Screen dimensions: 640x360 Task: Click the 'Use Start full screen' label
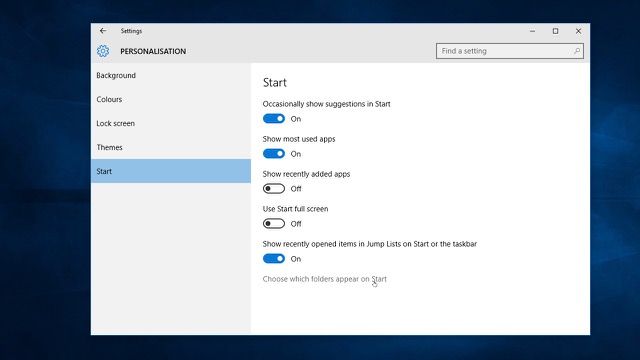(x=296, y=209)
